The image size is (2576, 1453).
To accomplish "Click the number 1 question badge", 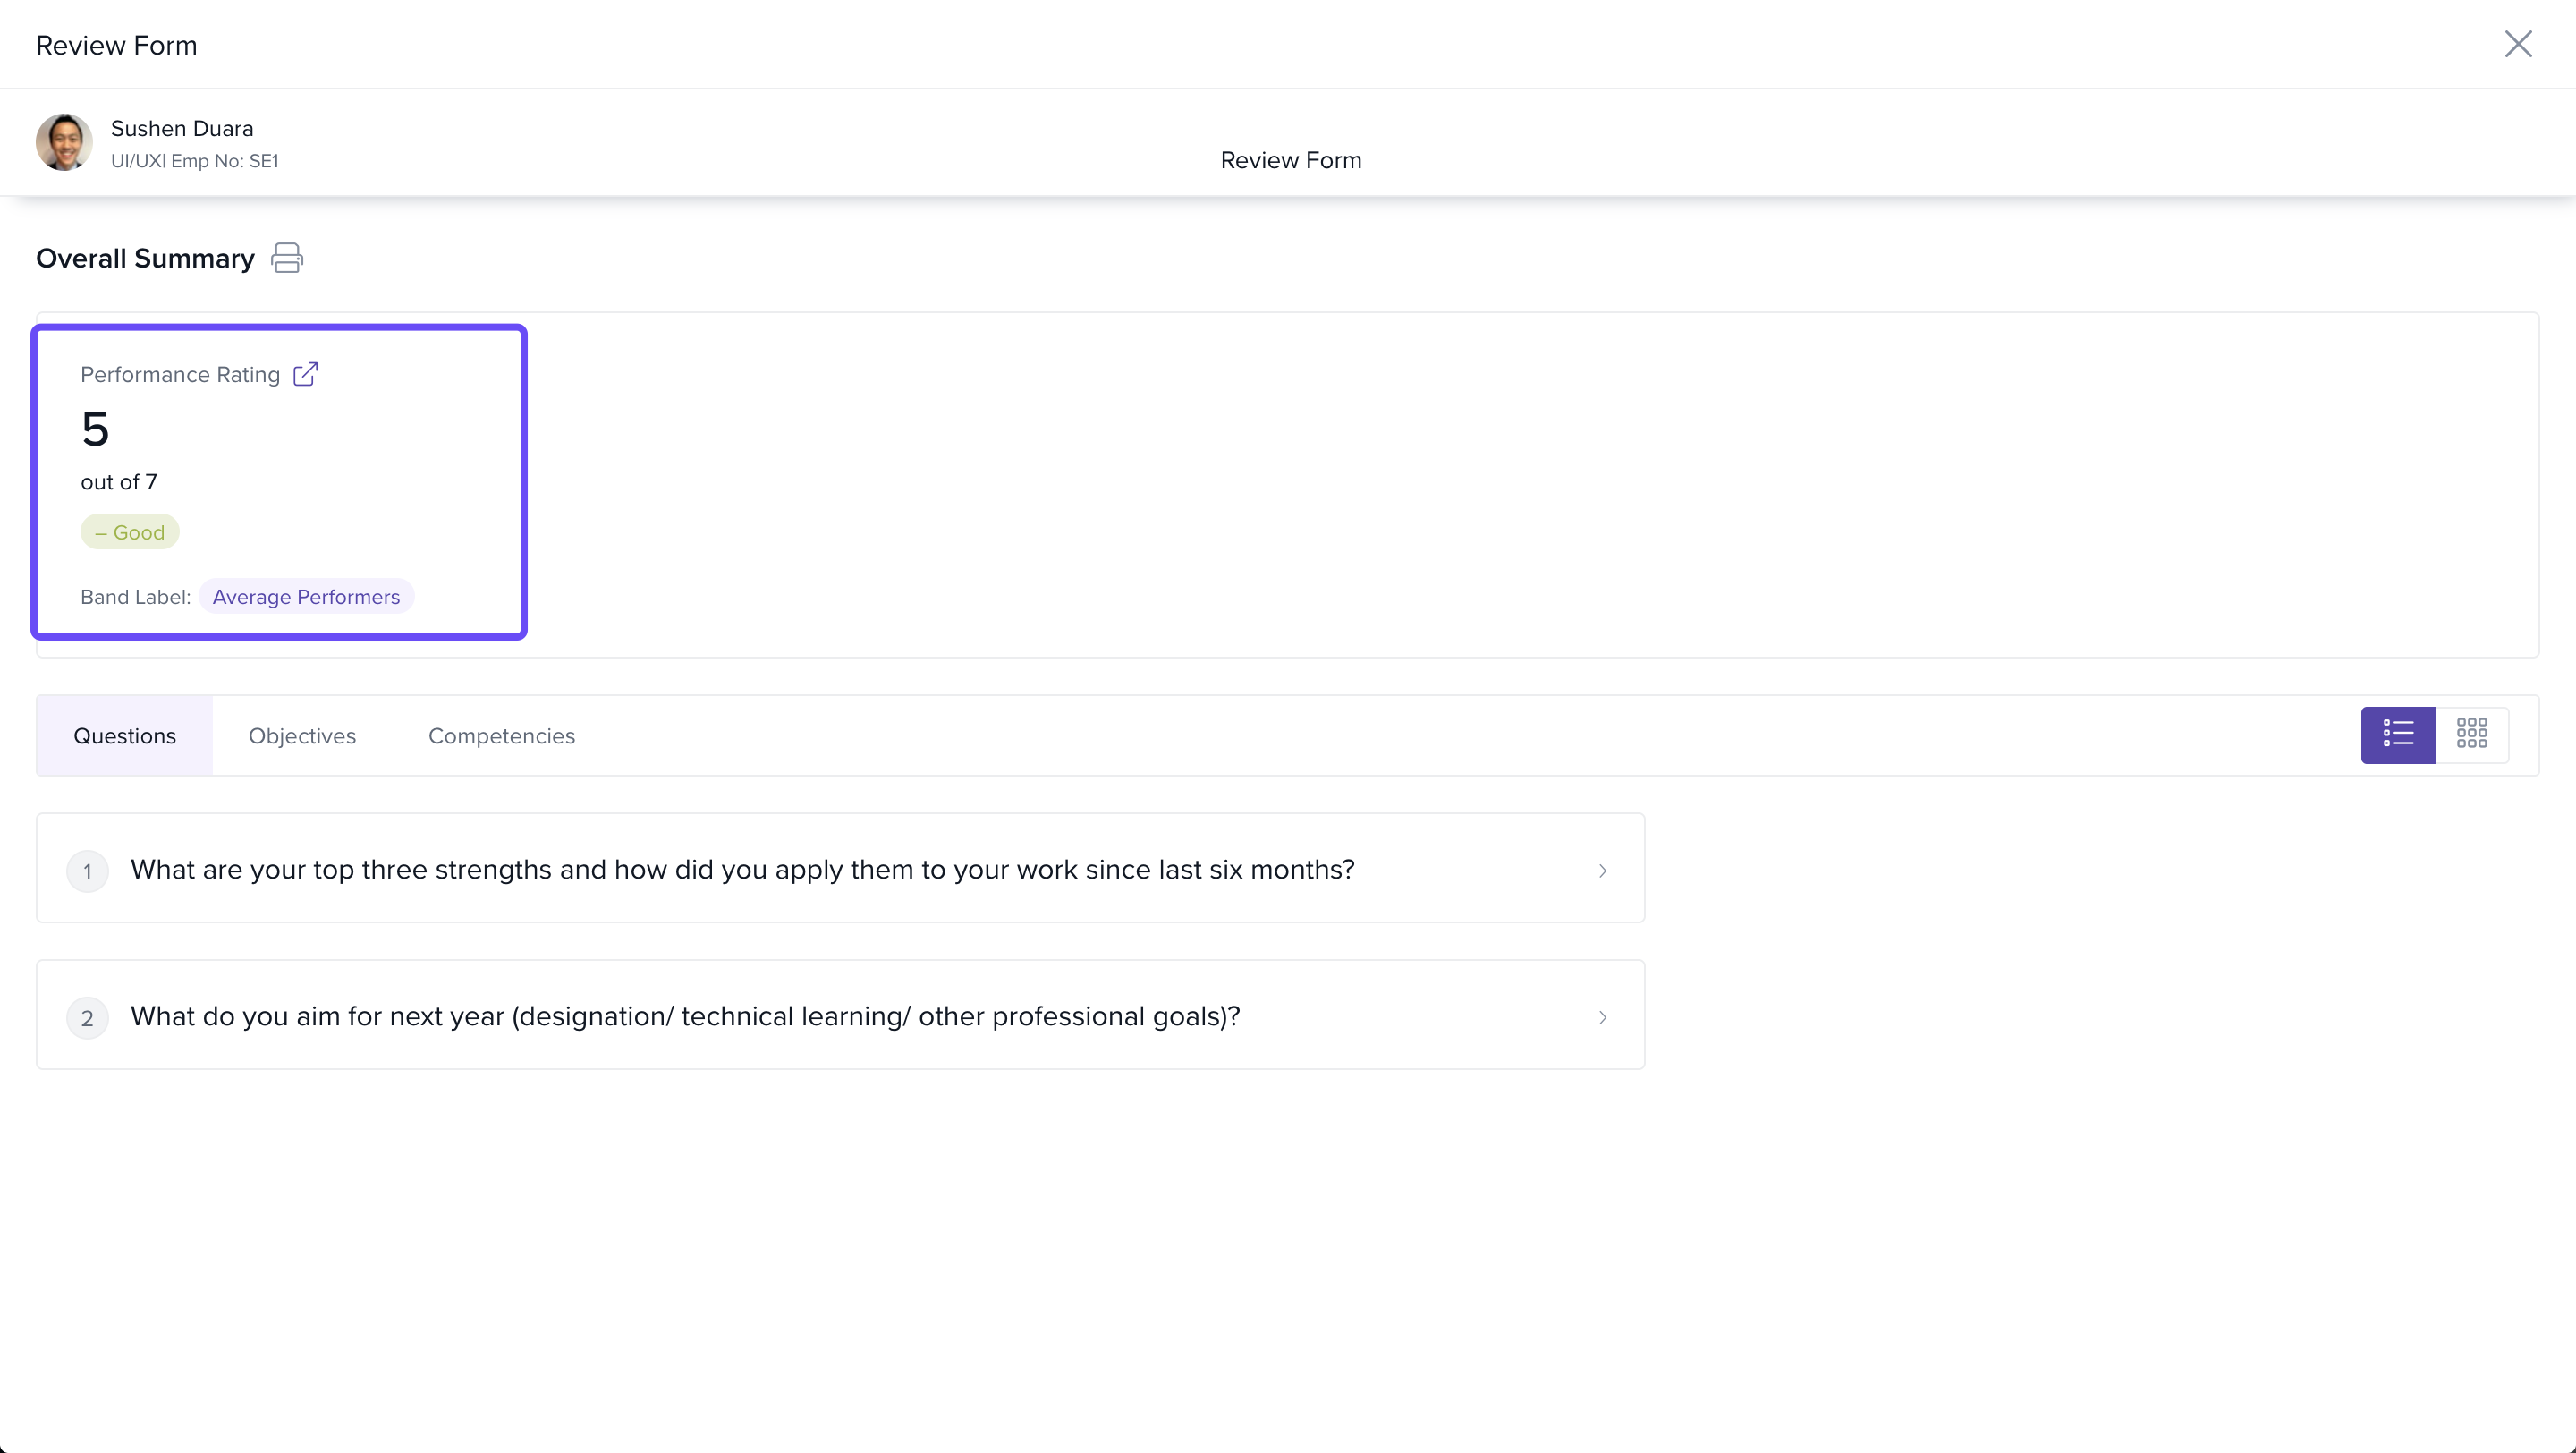I will point(87,871).
